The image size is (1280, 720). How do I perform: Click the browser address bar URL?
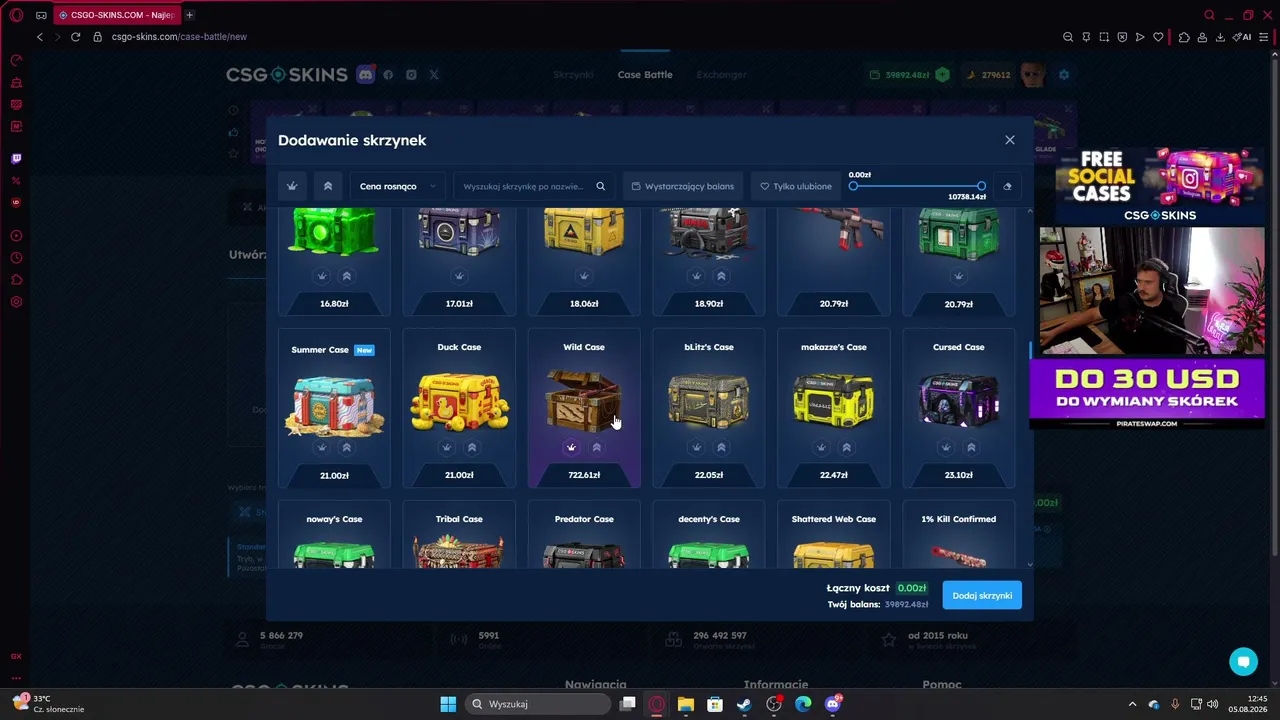[x=179, y=37]
